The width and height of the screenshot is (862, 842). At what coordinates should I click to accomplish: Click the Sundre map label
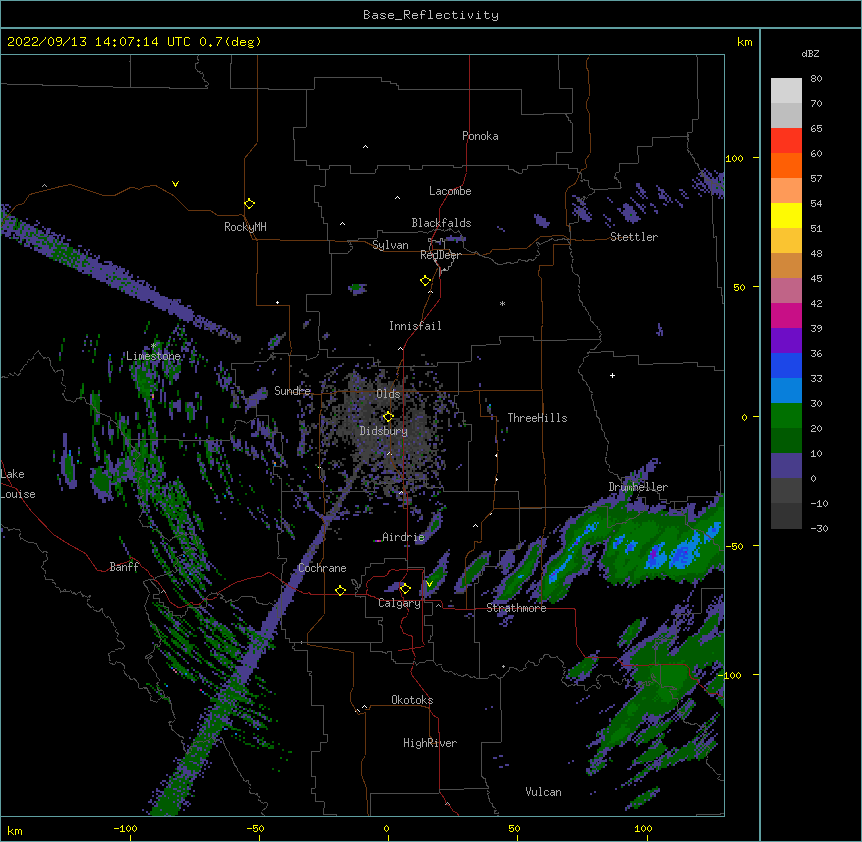point(292,391)
